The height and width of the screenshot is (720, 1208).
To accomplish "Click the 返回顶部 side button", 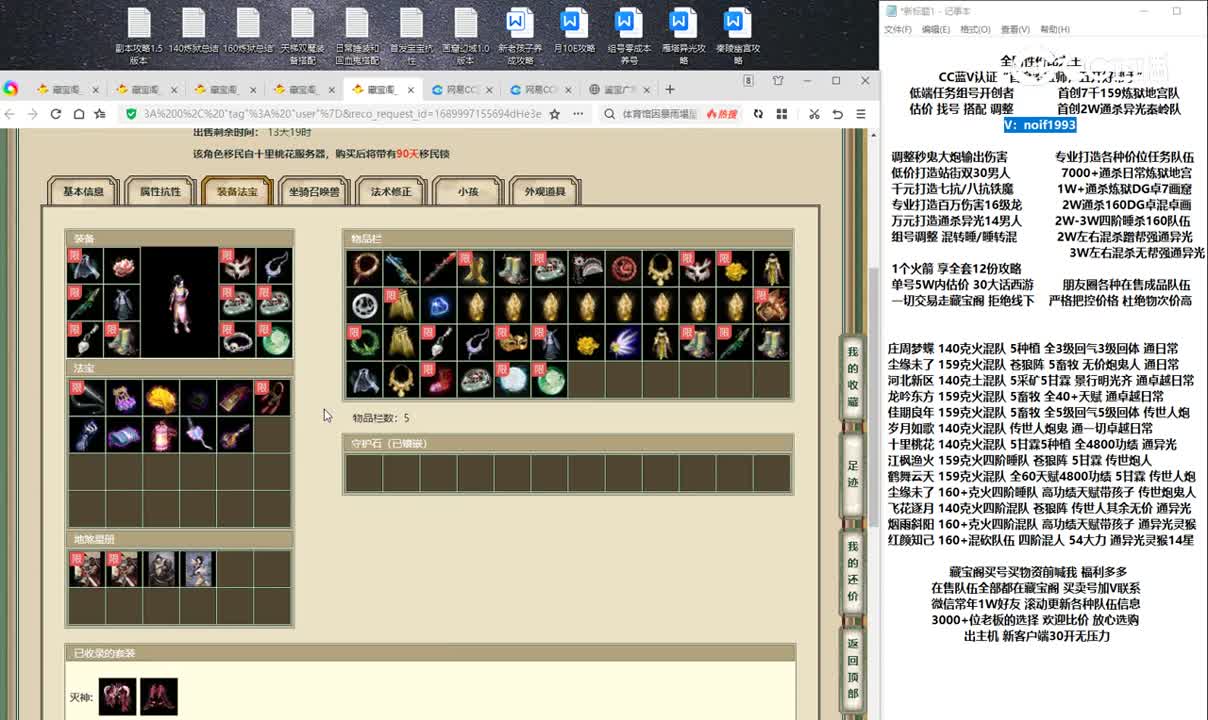I will 853,668.
